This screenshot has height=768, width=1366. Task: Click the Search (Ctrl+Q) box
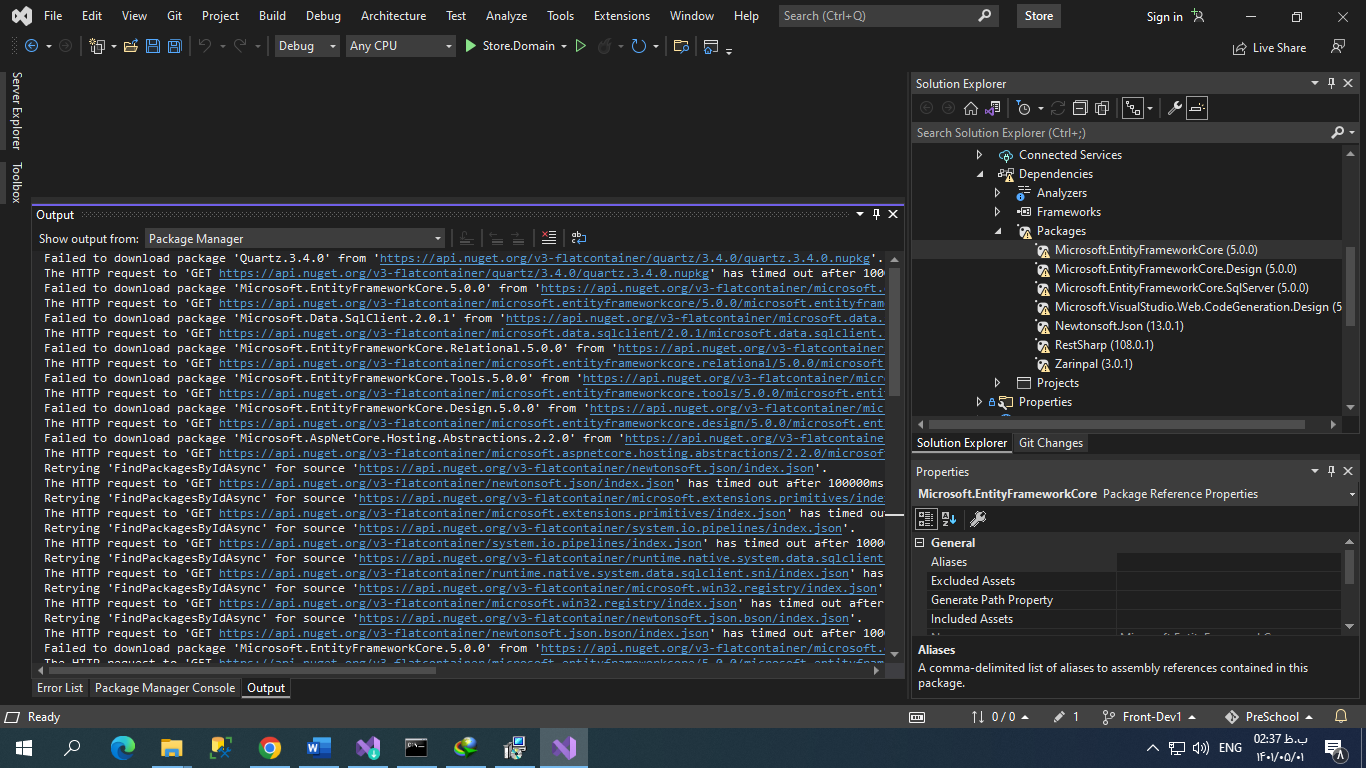pos(888,16)
